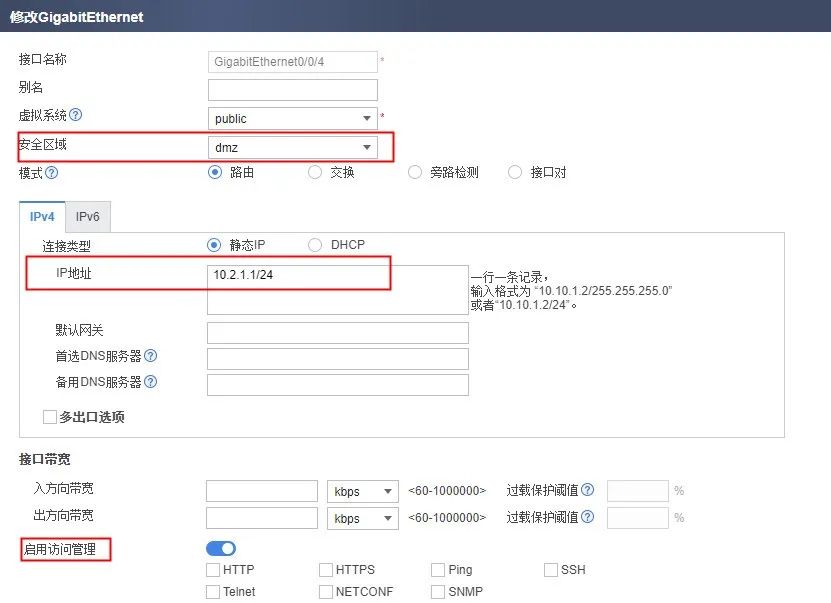Toggle the 启用访问管理 switch
This screenshot has height=603, width=831.
click(221, 548)
